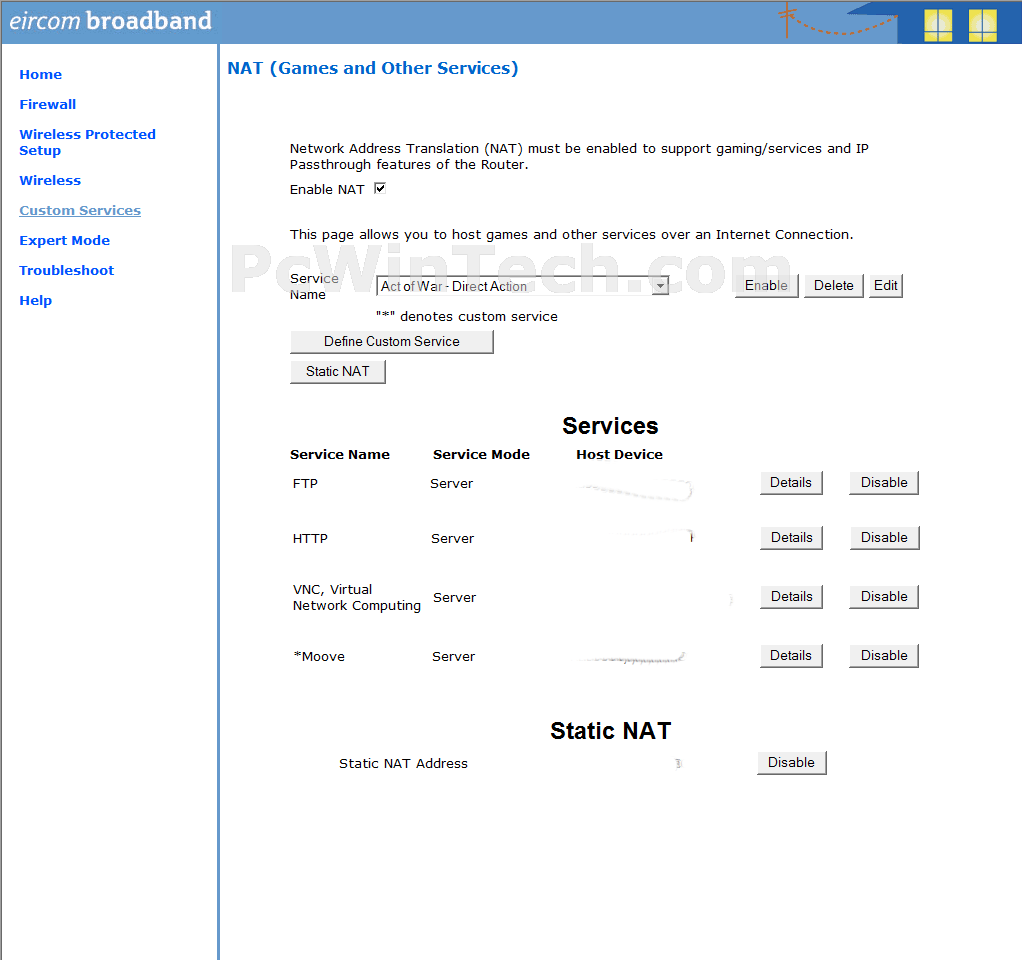Disable the HTTP service
This screenshot has width=1022, height=960.
point(884,537)
